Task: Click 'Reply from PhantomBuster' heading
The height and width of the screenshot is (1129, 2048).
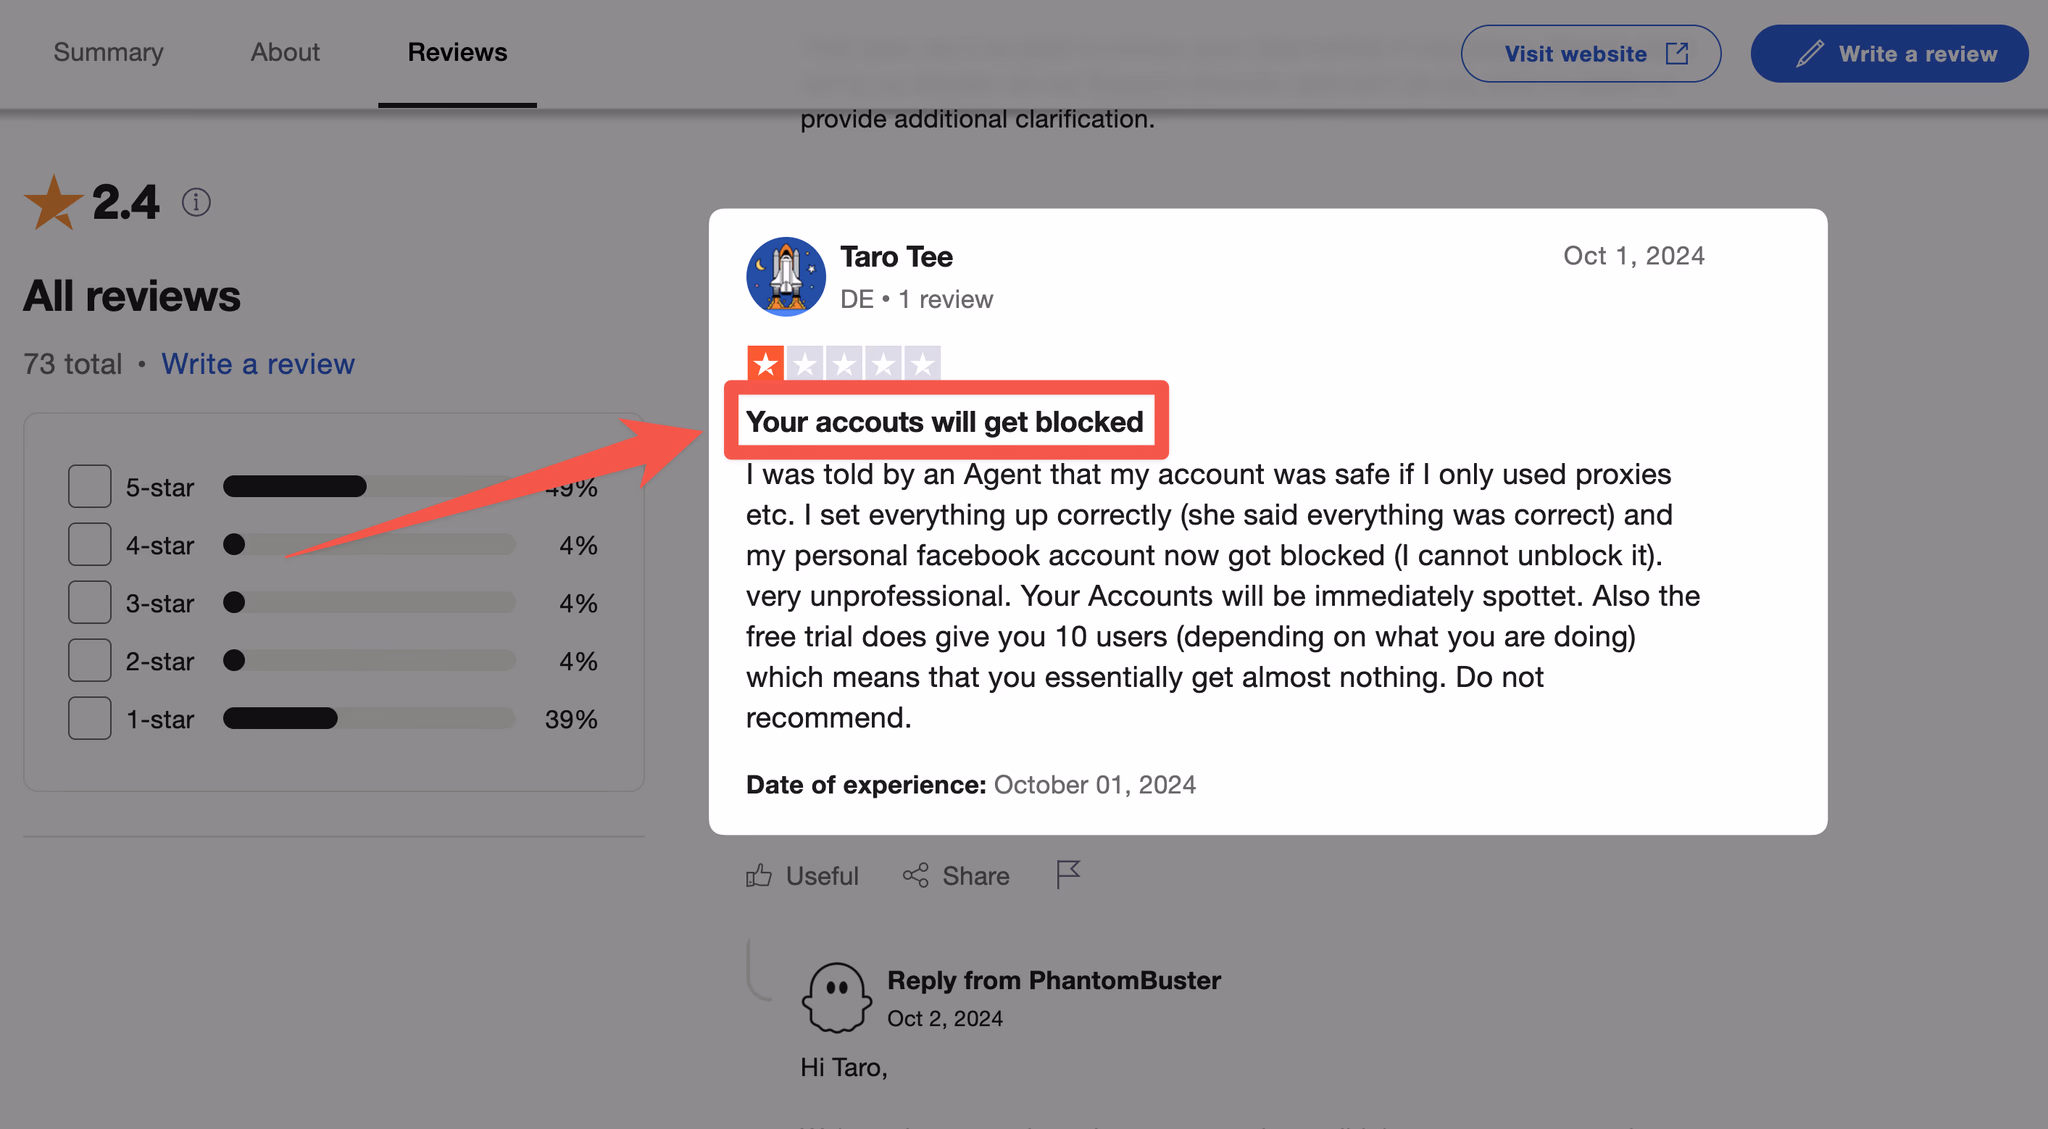Action: pos(1054,980)
